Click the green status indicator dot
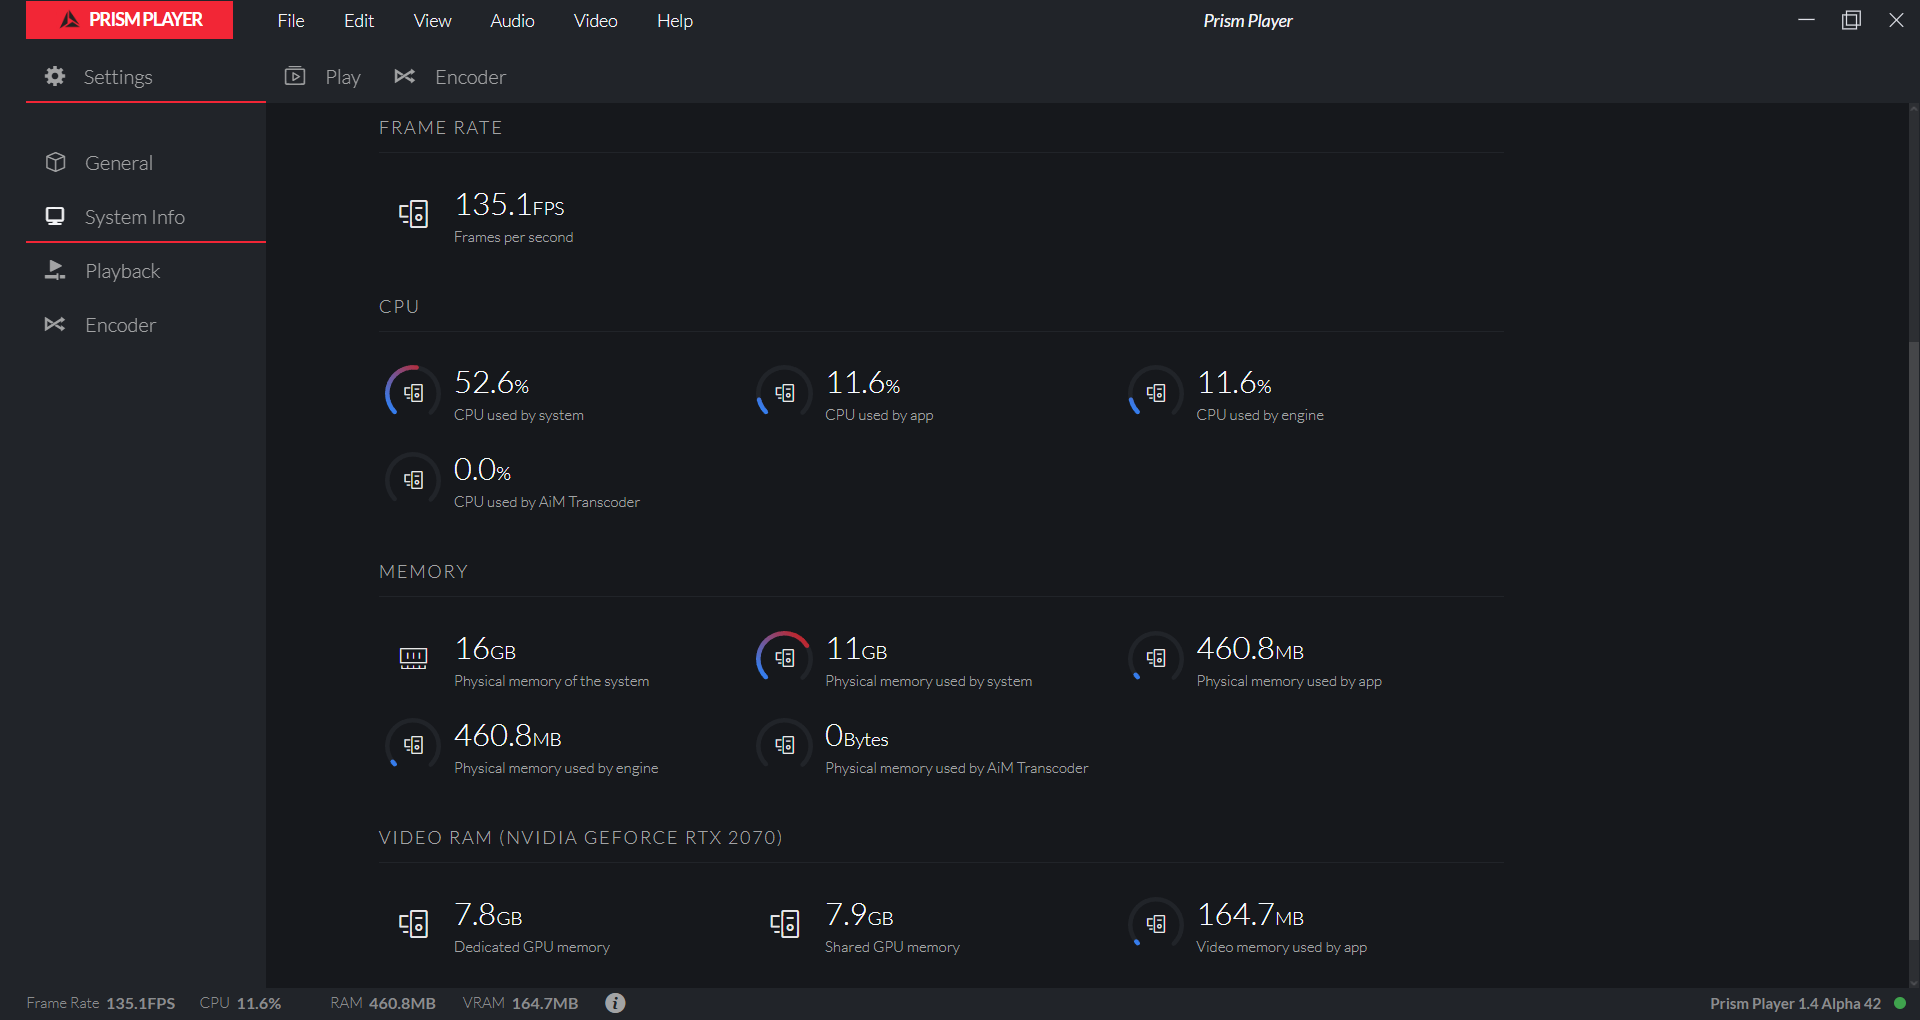The image size is (1920, 1020). (x=1899, y=1003)
